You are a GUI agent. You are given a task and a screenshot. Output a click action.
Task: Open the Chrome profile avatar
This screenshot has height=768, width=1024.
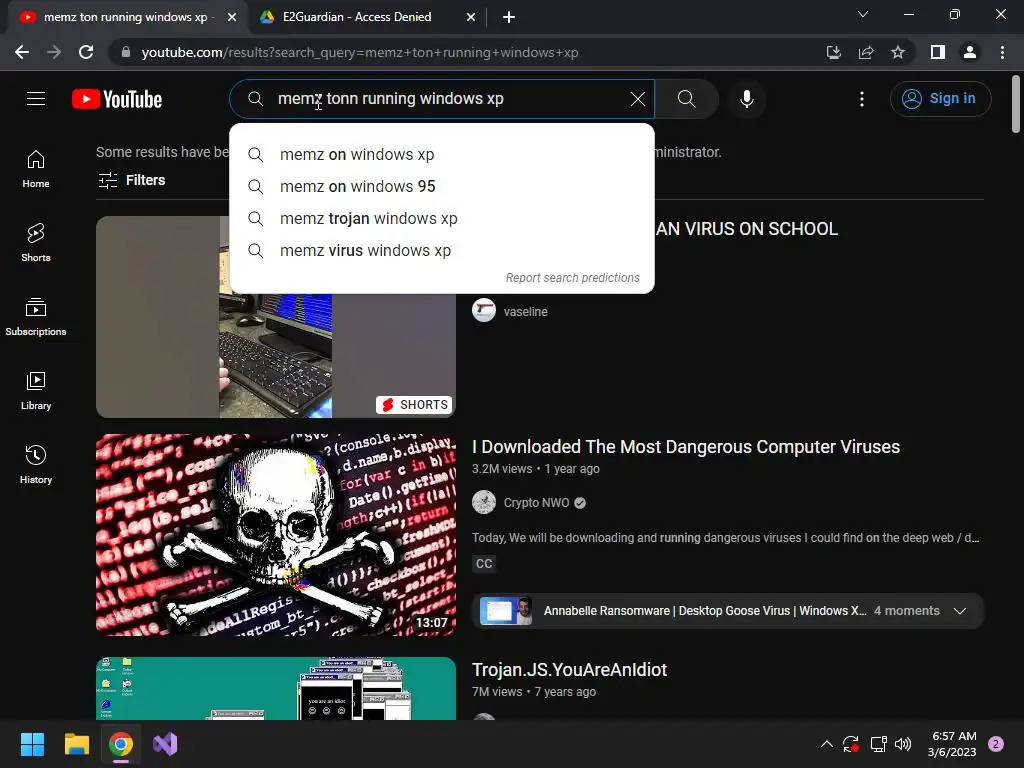[970, 52]
